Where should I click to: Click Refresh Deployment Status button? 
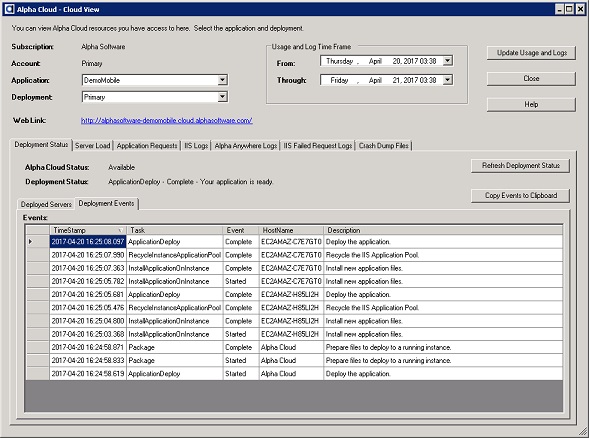click(x=520, y=166)
